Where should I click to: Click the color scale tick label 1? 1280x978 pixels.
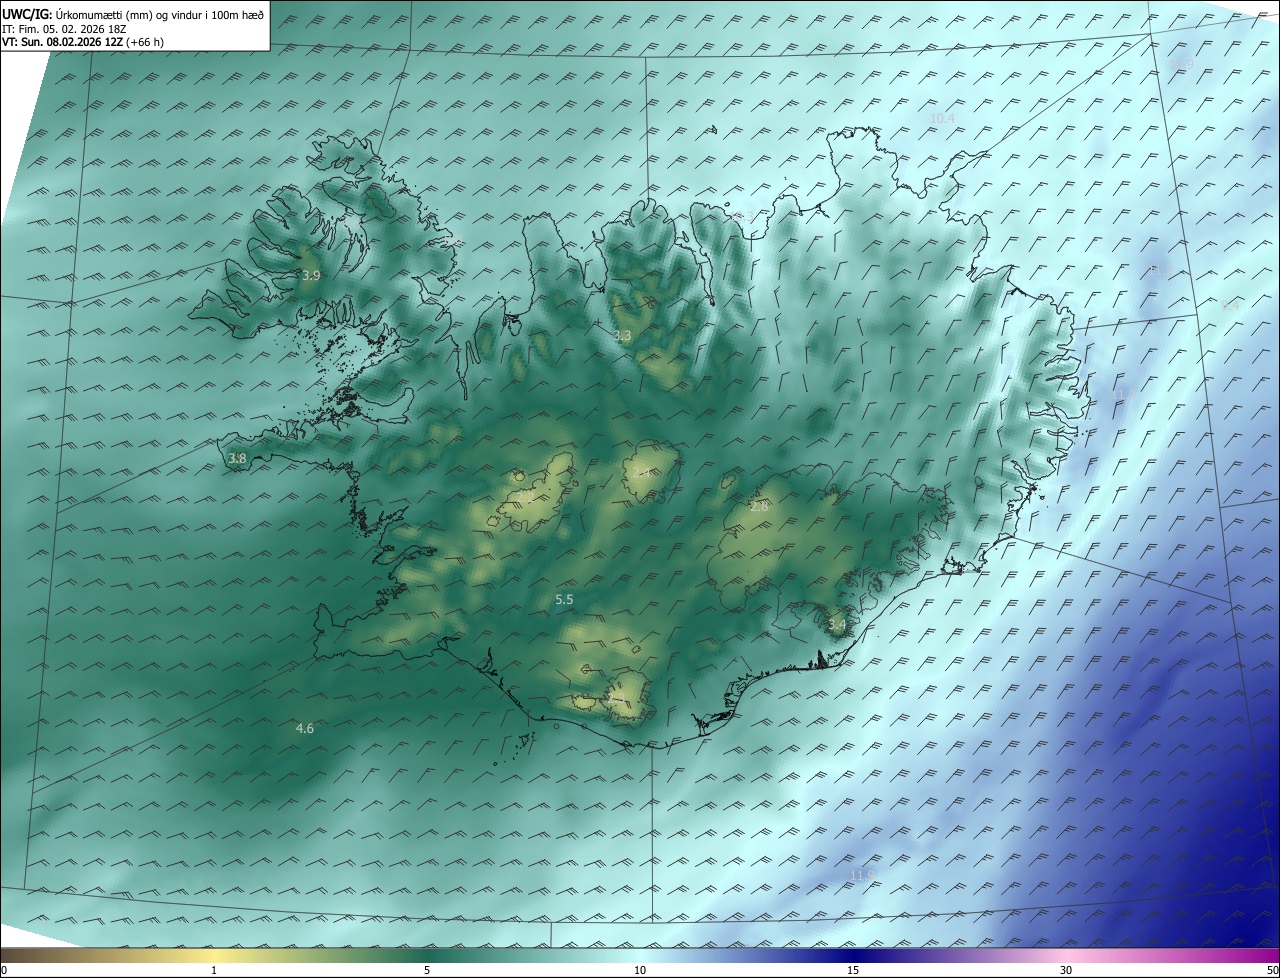tap(214, 970)
